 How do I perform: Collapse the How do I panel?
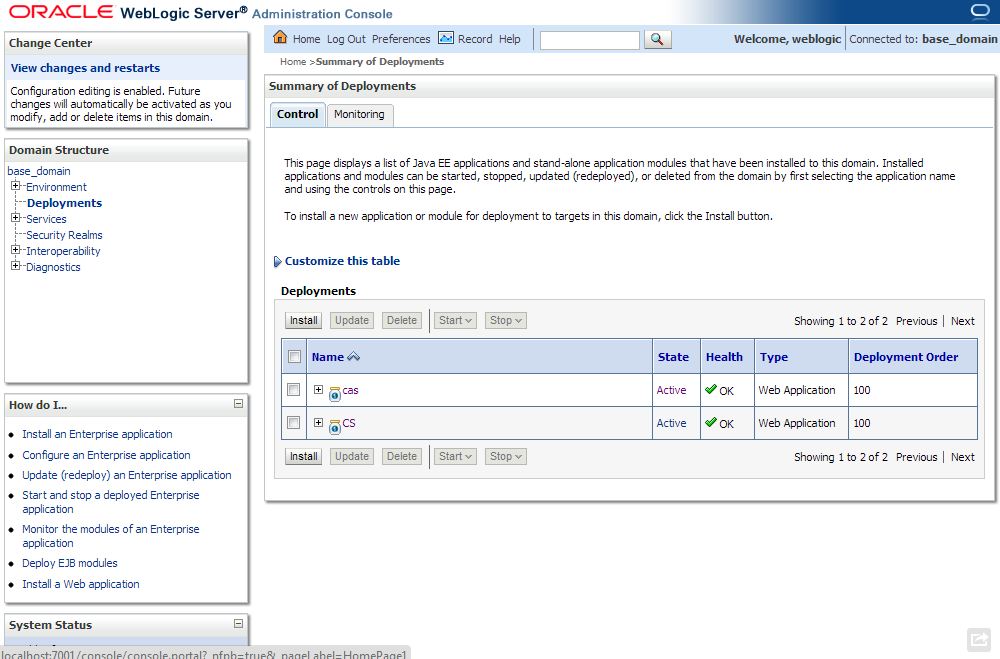coord(240,405)
